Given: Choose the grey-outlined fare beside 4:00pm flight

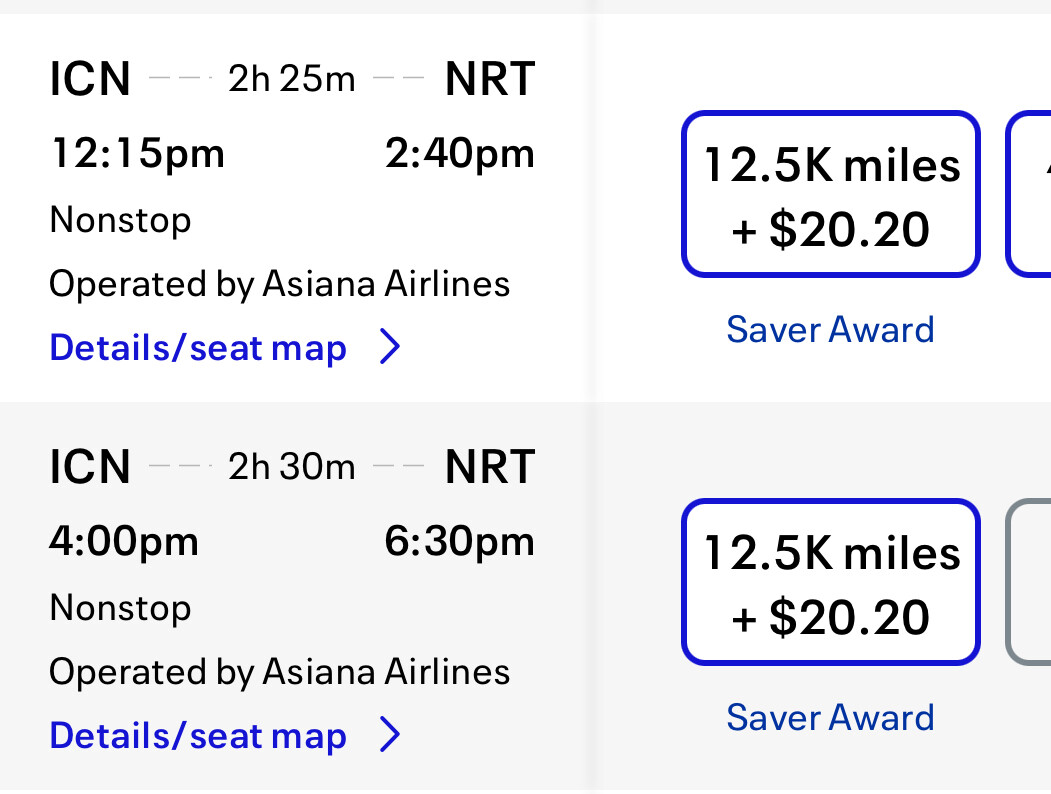Looking at the screenshot, I should (x=1030, y=583).
